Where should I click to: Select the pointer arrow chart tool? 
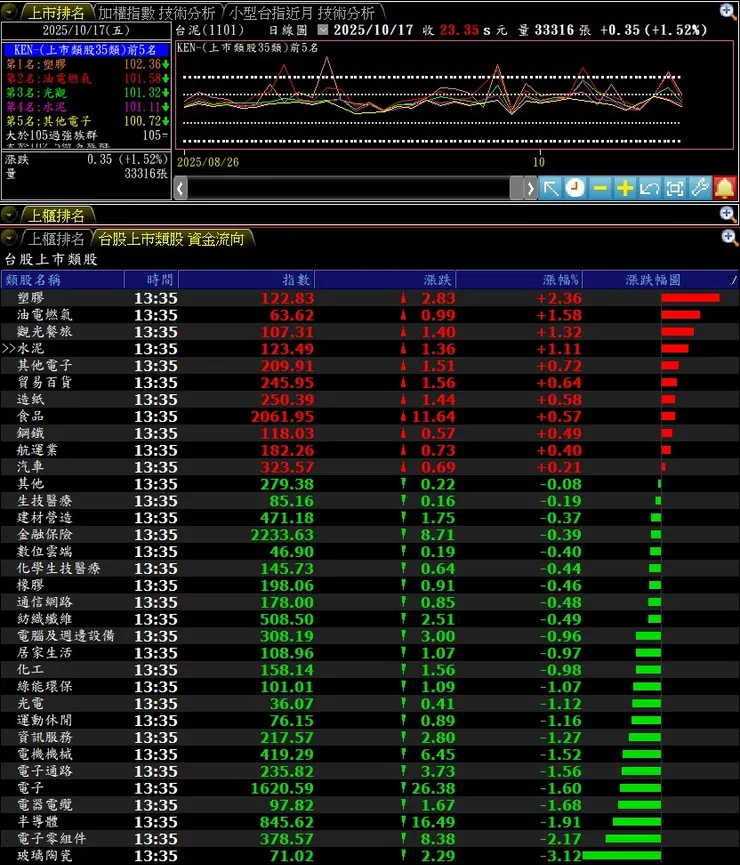tap(551, 189)
